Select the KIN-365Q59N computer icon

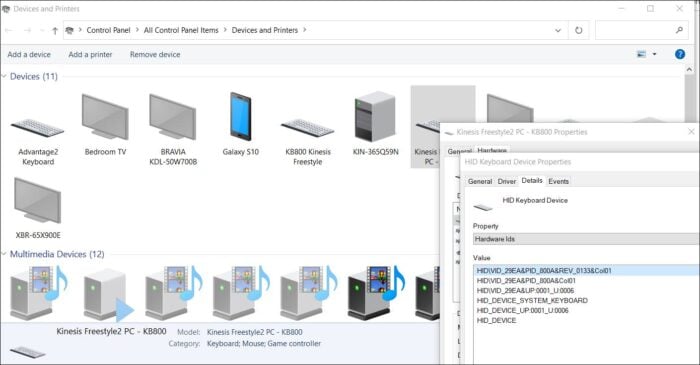(x=375, y=116)
